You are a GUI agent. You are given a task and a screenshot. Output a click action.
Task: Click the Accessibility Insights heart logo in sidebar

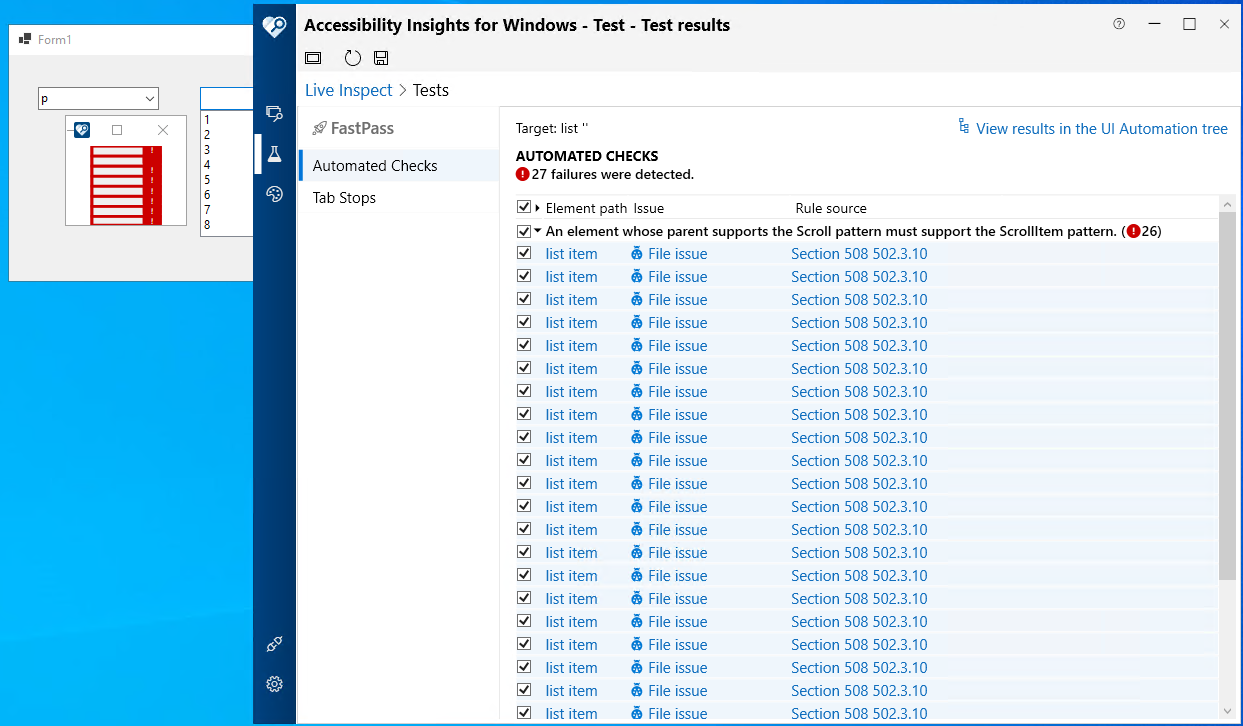(x=274, y=26)
